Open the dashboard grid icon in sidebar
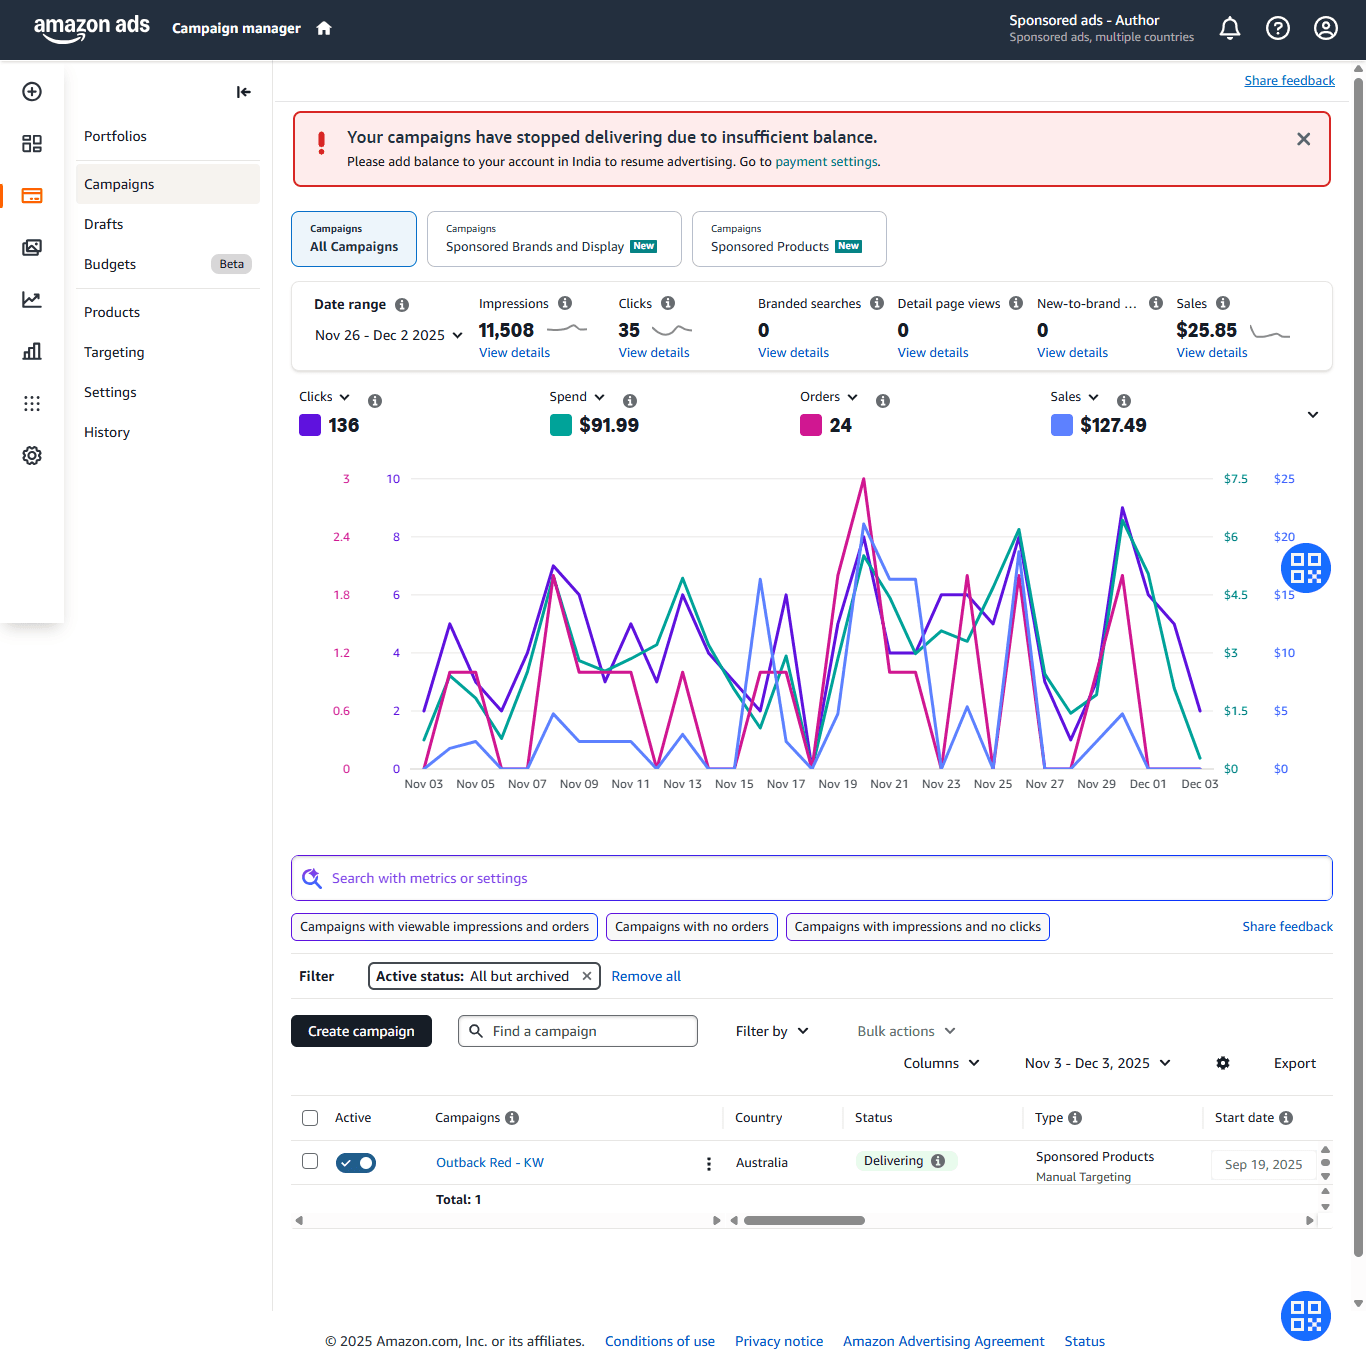The width and height of the screenshot is (1366, 1371). point(32,144)
